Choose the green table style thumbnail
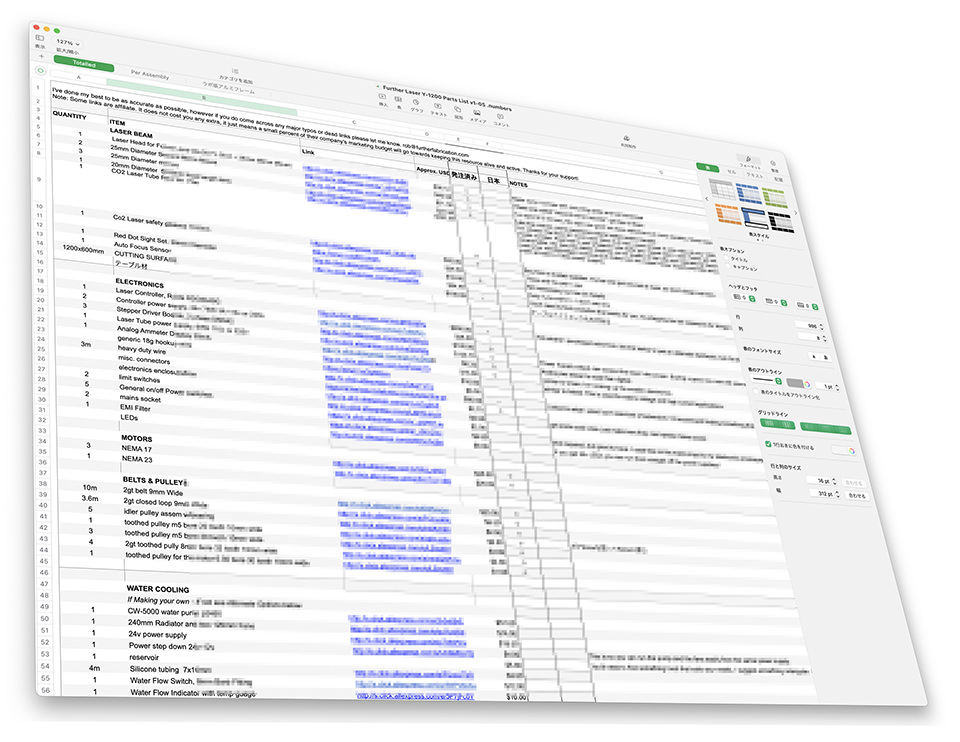Image resolution: width=960 pixels, height=742 pixels. (774, 198)
